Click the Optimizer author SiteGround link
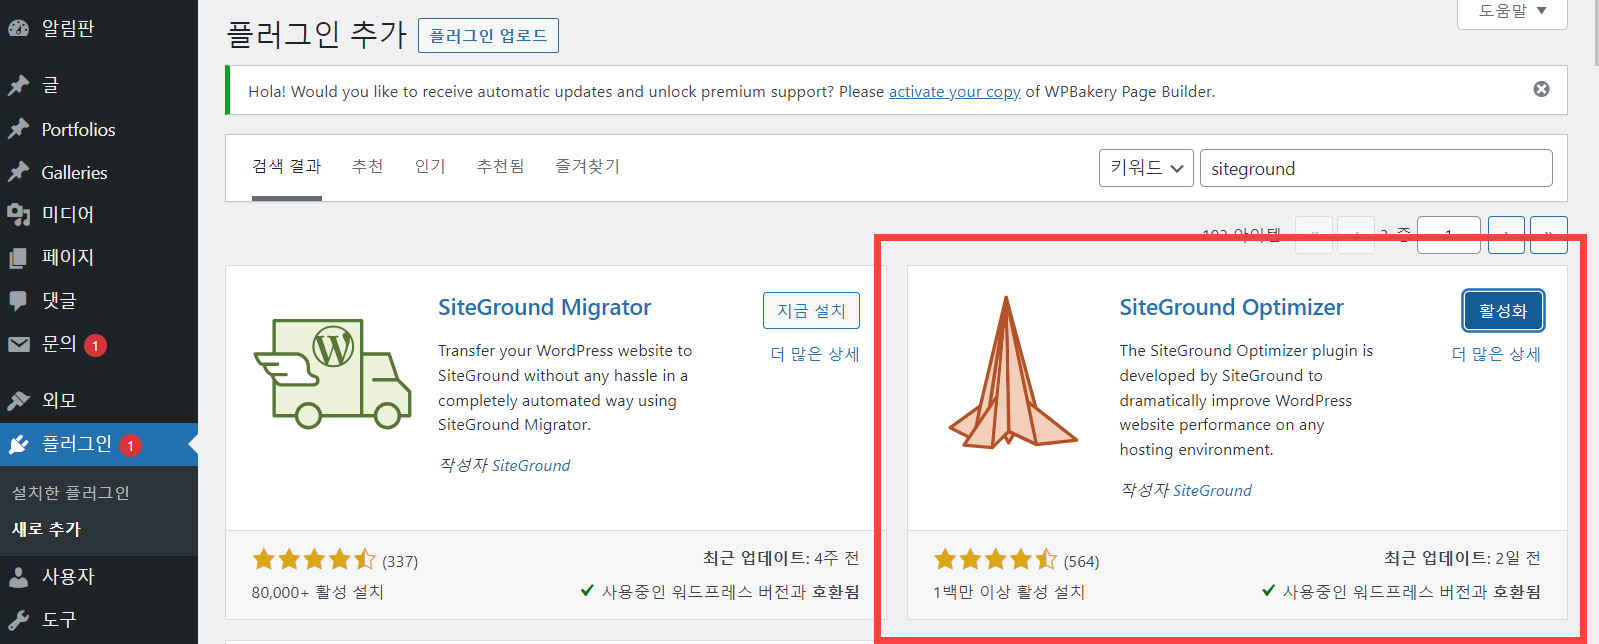Screen dimensions: 1599x644 point(1212,490)
